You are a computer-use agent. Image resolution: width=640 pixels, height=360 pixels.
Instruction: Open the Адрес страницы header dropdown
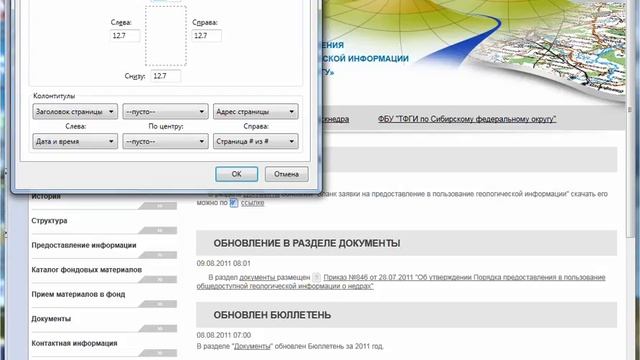(x=256, y=111)
